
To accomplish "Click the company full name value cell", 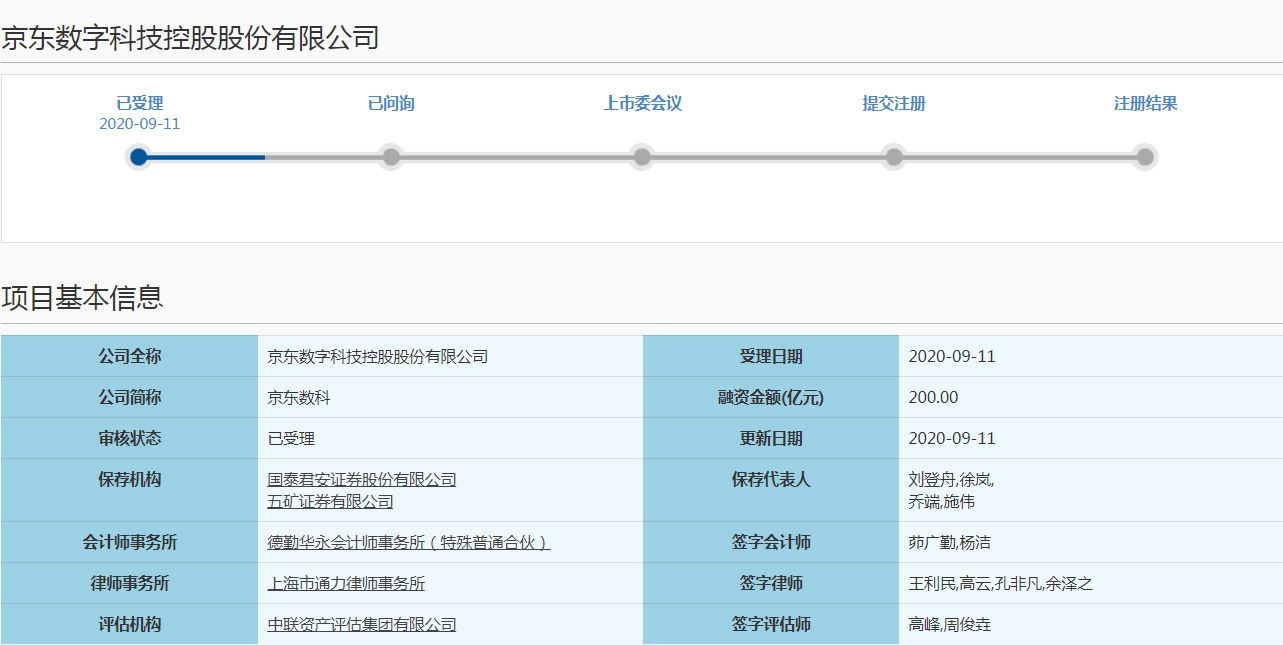I will pyautogui.click(x=450, y=356).
